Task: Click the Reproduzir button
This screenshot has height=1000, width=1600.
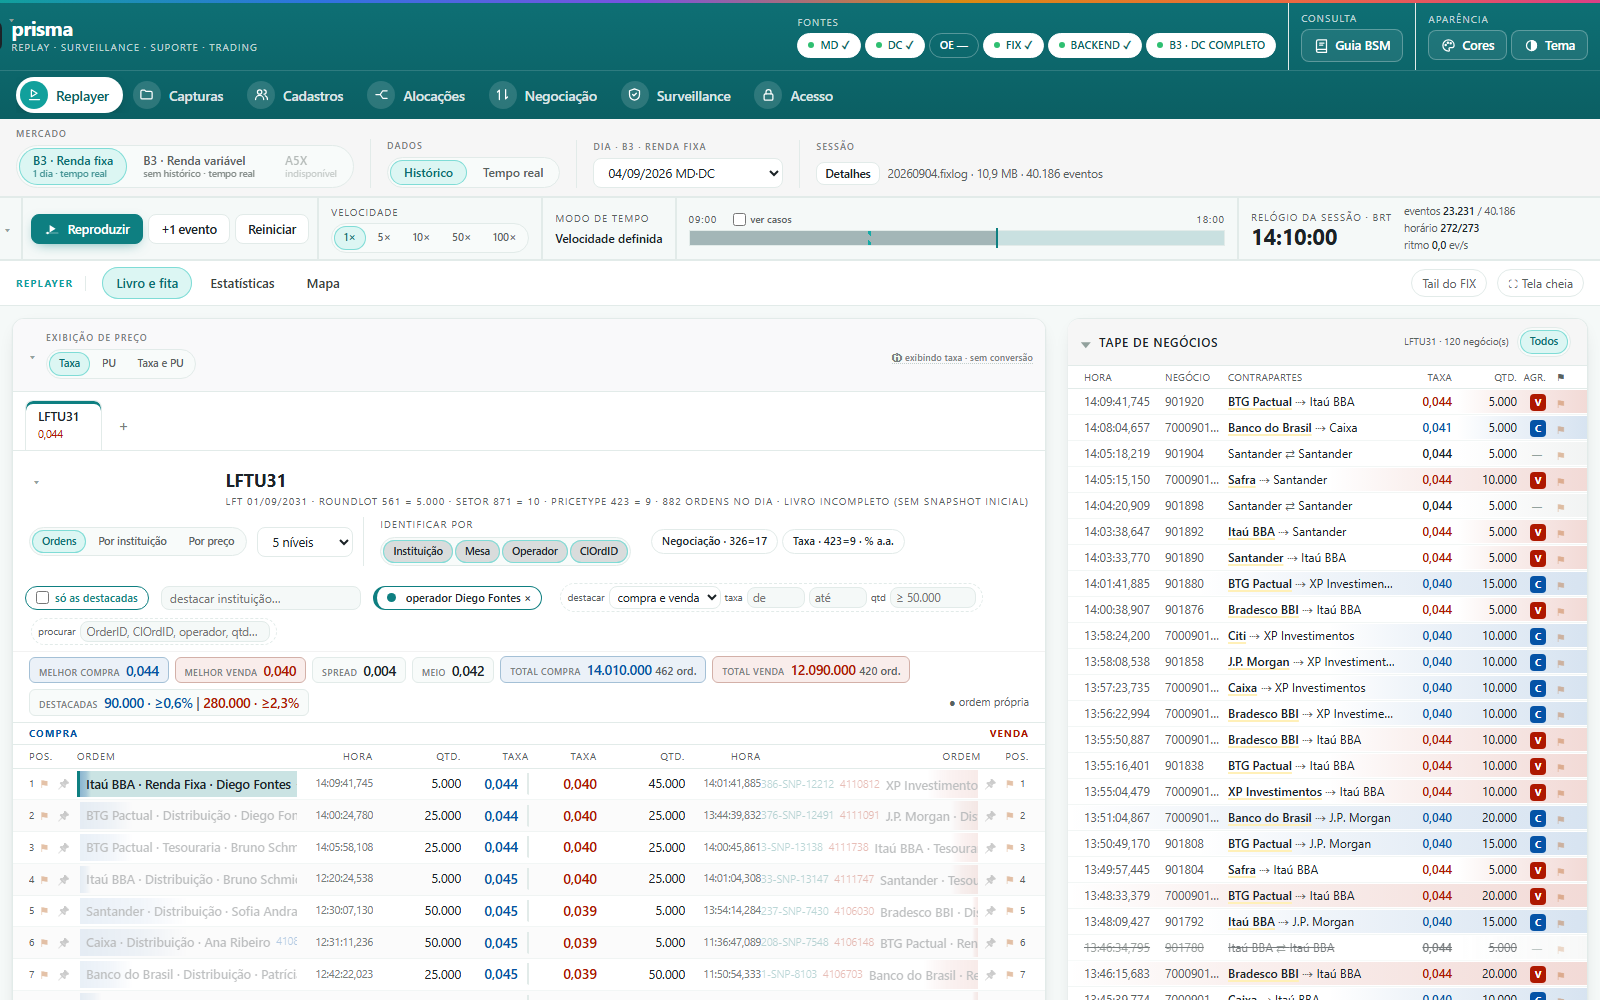Action: [87, 229]
